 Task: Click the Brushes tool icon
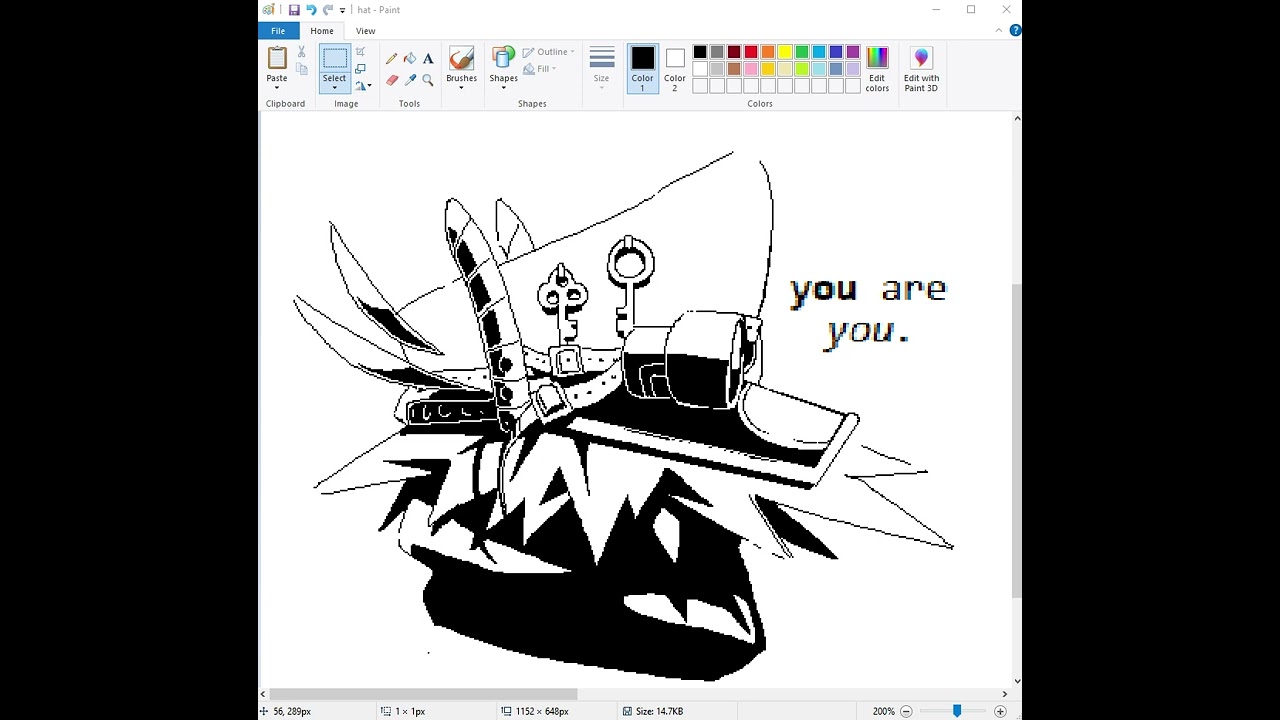tap(461, 58)
